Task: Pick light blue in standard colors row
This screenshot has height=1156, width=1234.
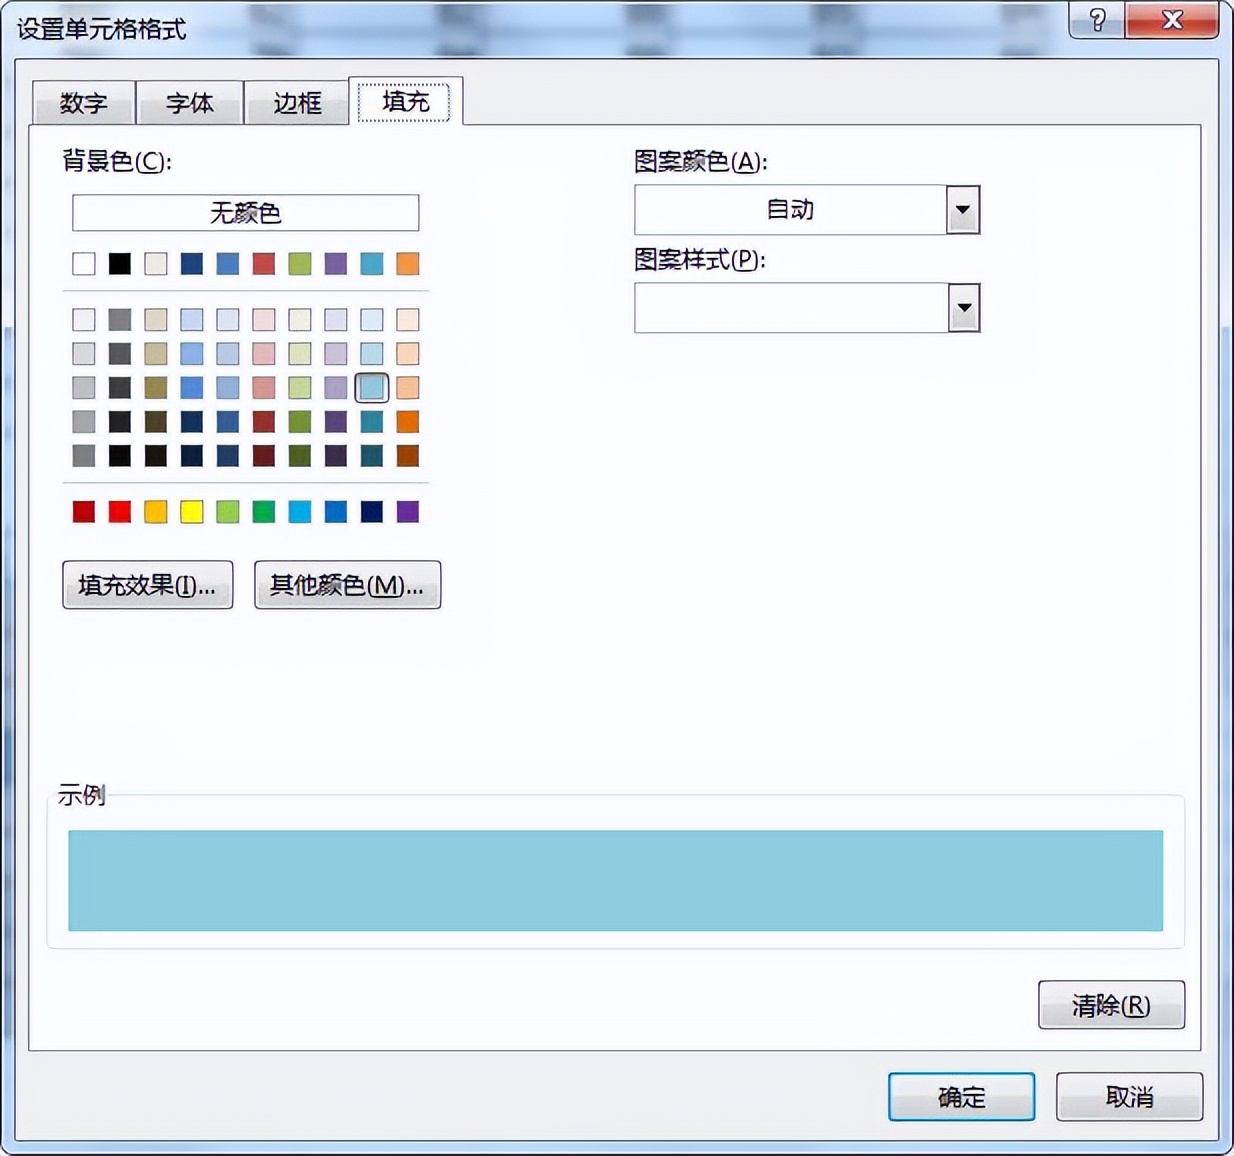Action: click(300, 512)
